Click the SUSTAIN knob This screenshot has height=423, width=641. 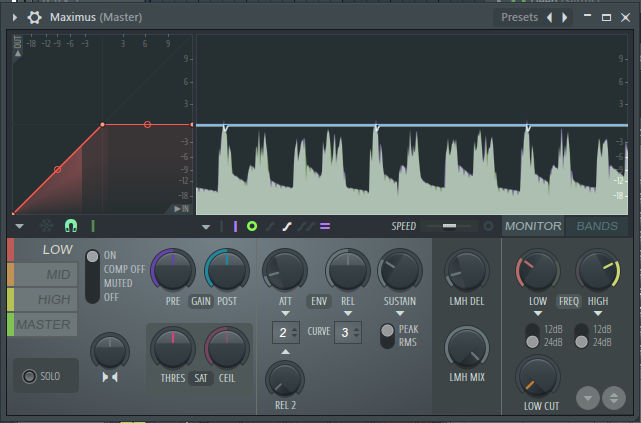point(400,270)
